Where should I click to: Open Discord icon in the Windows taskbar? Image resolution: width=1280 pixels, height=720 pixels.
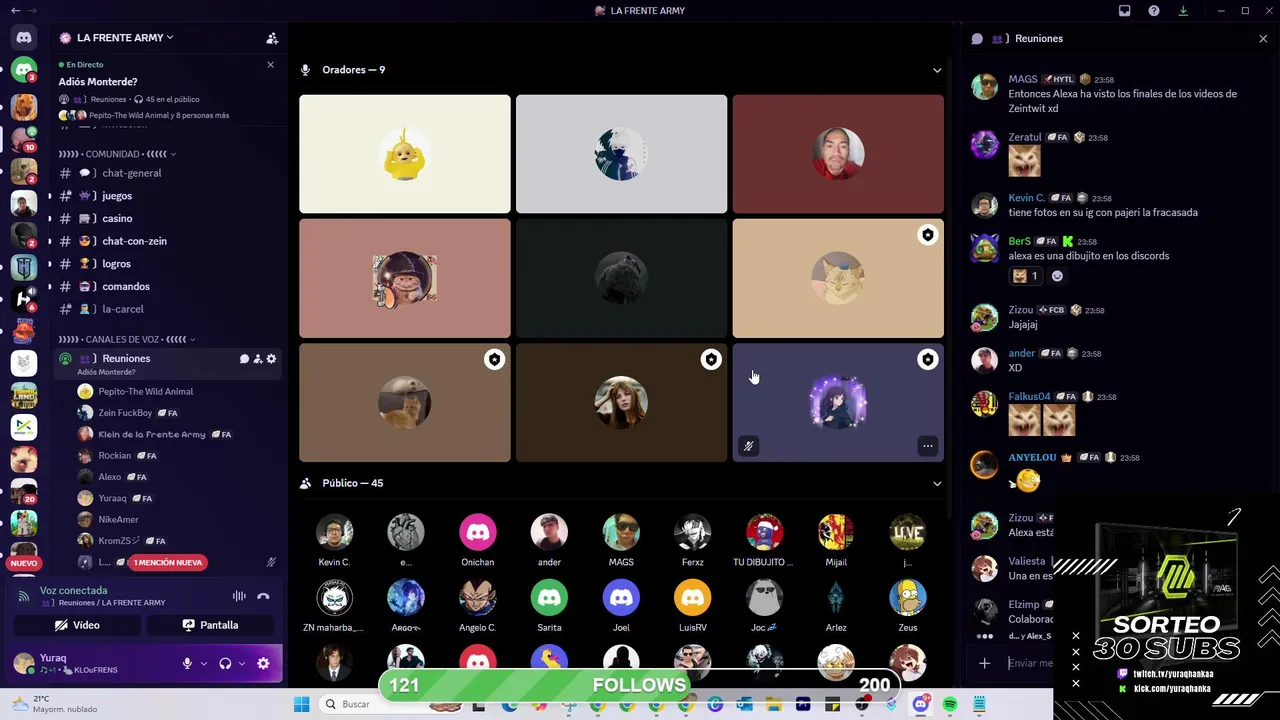[921, 704]
